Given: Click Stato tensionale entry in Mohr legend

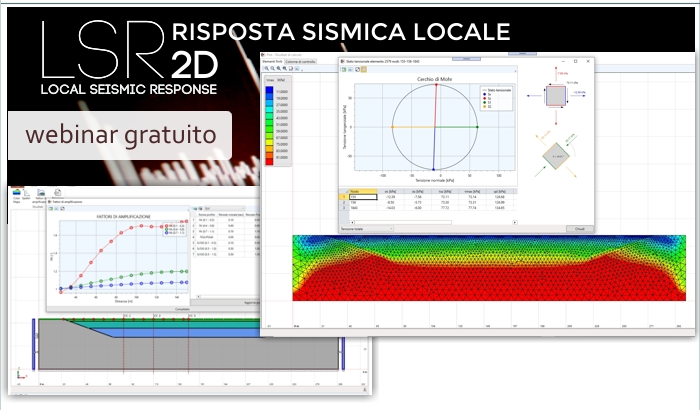Looking at the screenshot, I should click(x=496, y=90).
